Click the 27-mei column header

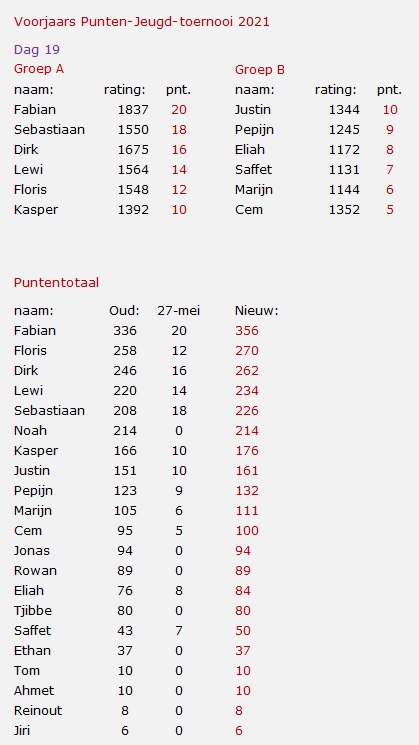tap(179, 311)
